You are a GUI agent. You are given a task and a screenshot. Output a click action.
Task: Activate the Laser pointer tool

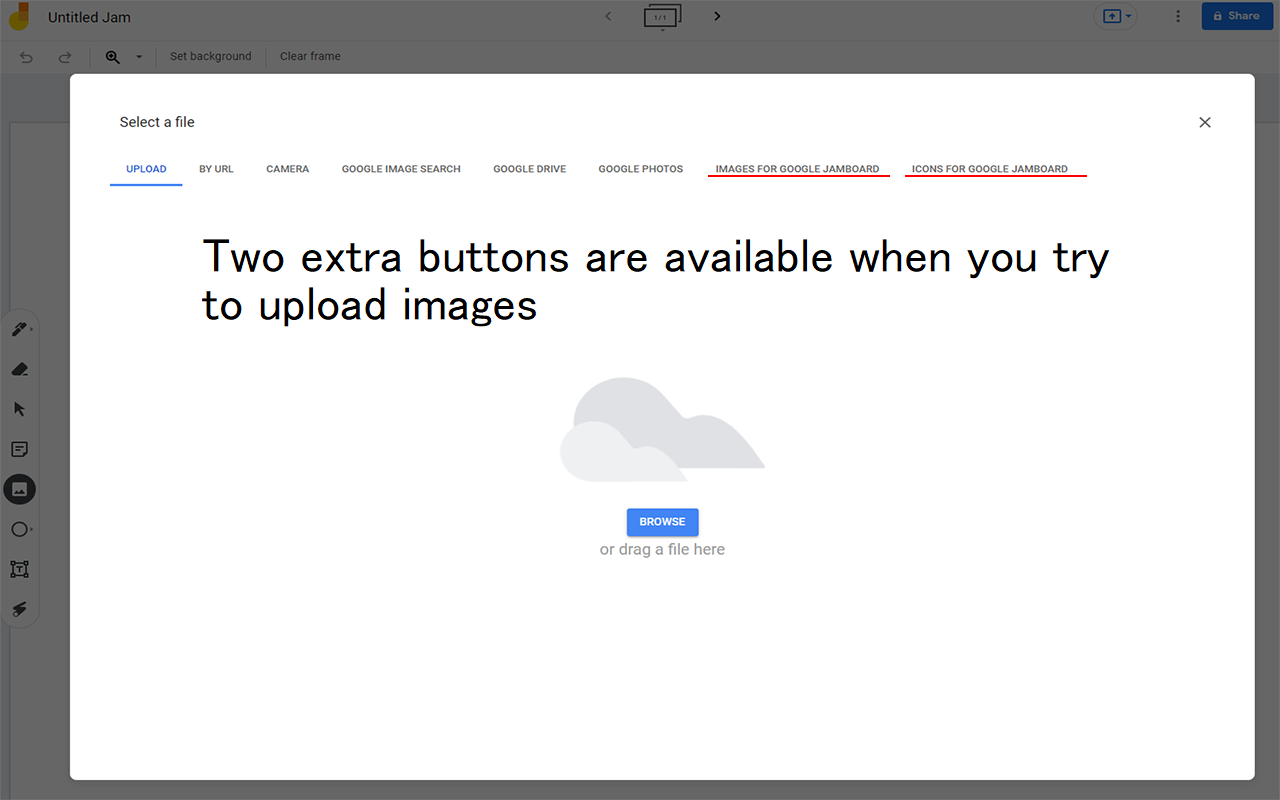[20, 609]
